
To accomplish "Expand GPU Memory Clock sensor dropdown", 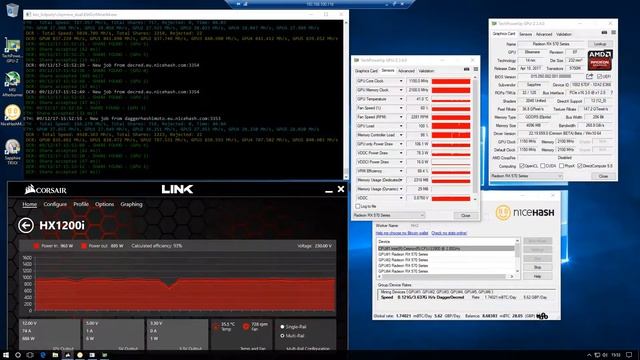I will pos(401,90).
